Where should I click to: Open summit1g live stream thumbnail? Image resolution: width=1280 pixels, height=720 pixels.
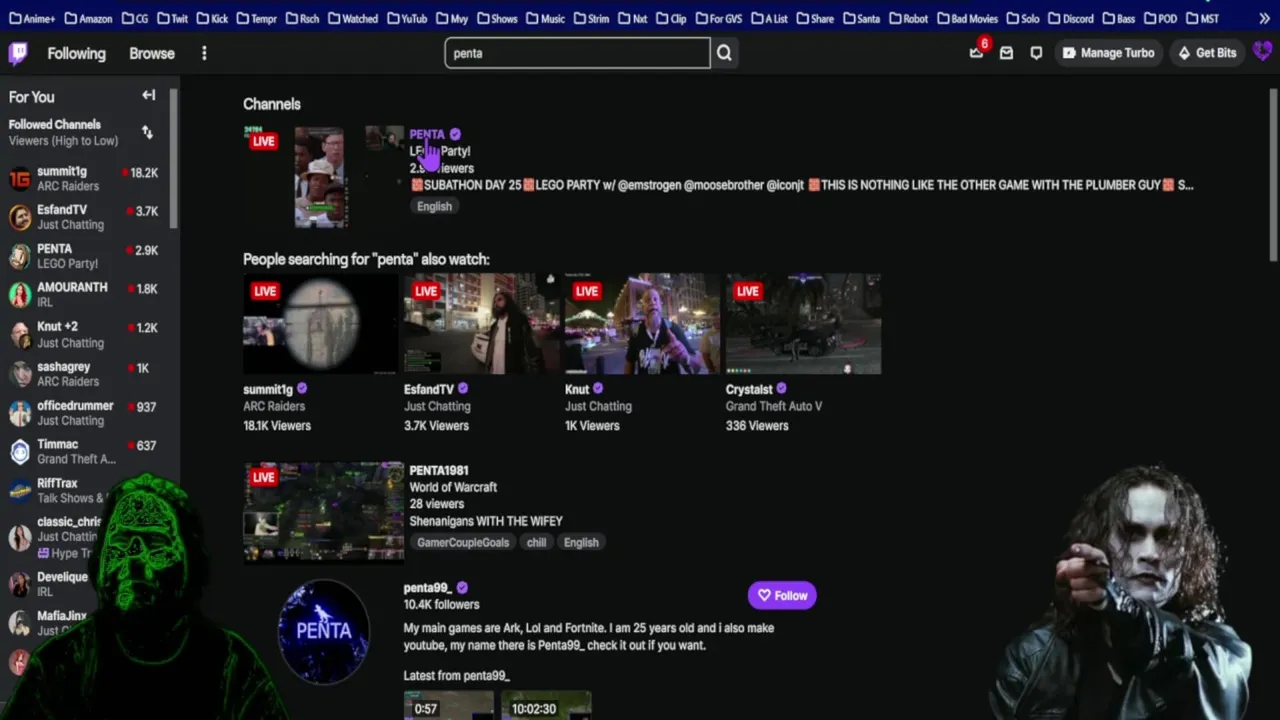pyautogui.click(x=320, y=323)
